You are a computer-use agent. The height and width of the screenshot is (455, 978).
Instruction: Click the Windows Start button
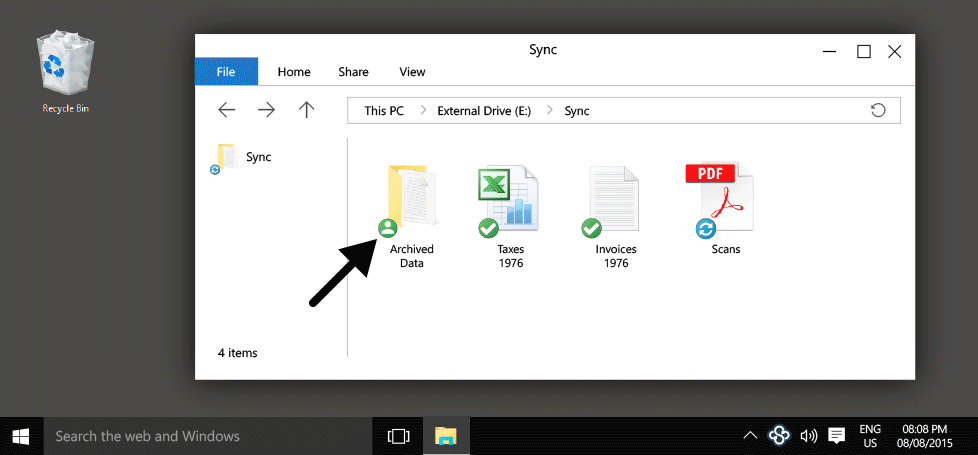click(x=21, y=436)
